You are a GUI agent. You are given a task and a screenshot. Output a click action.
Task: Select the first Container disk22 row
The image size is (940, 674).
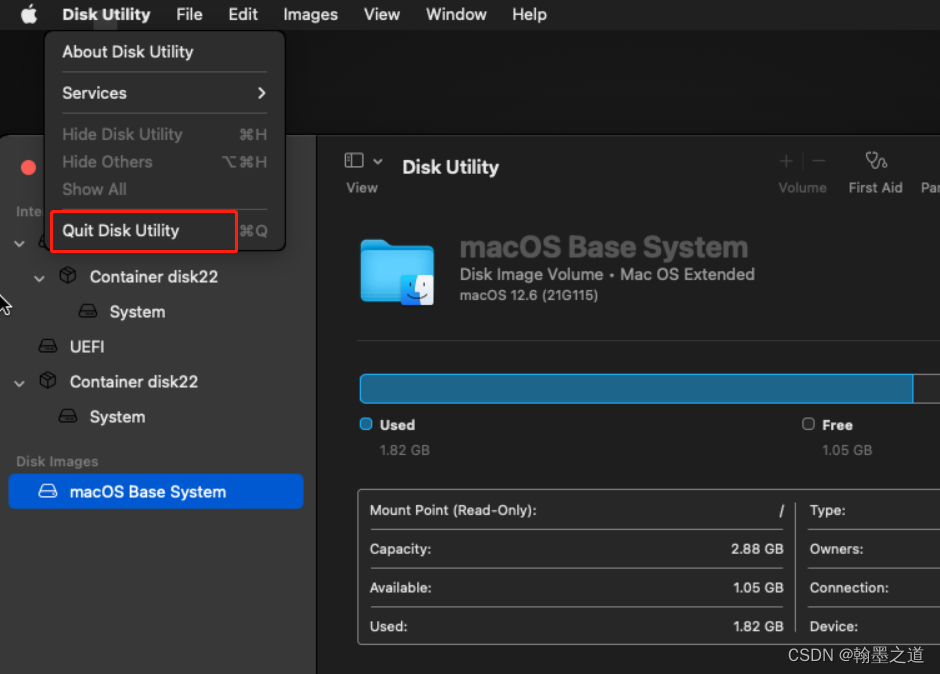click(x=154, y=276)
